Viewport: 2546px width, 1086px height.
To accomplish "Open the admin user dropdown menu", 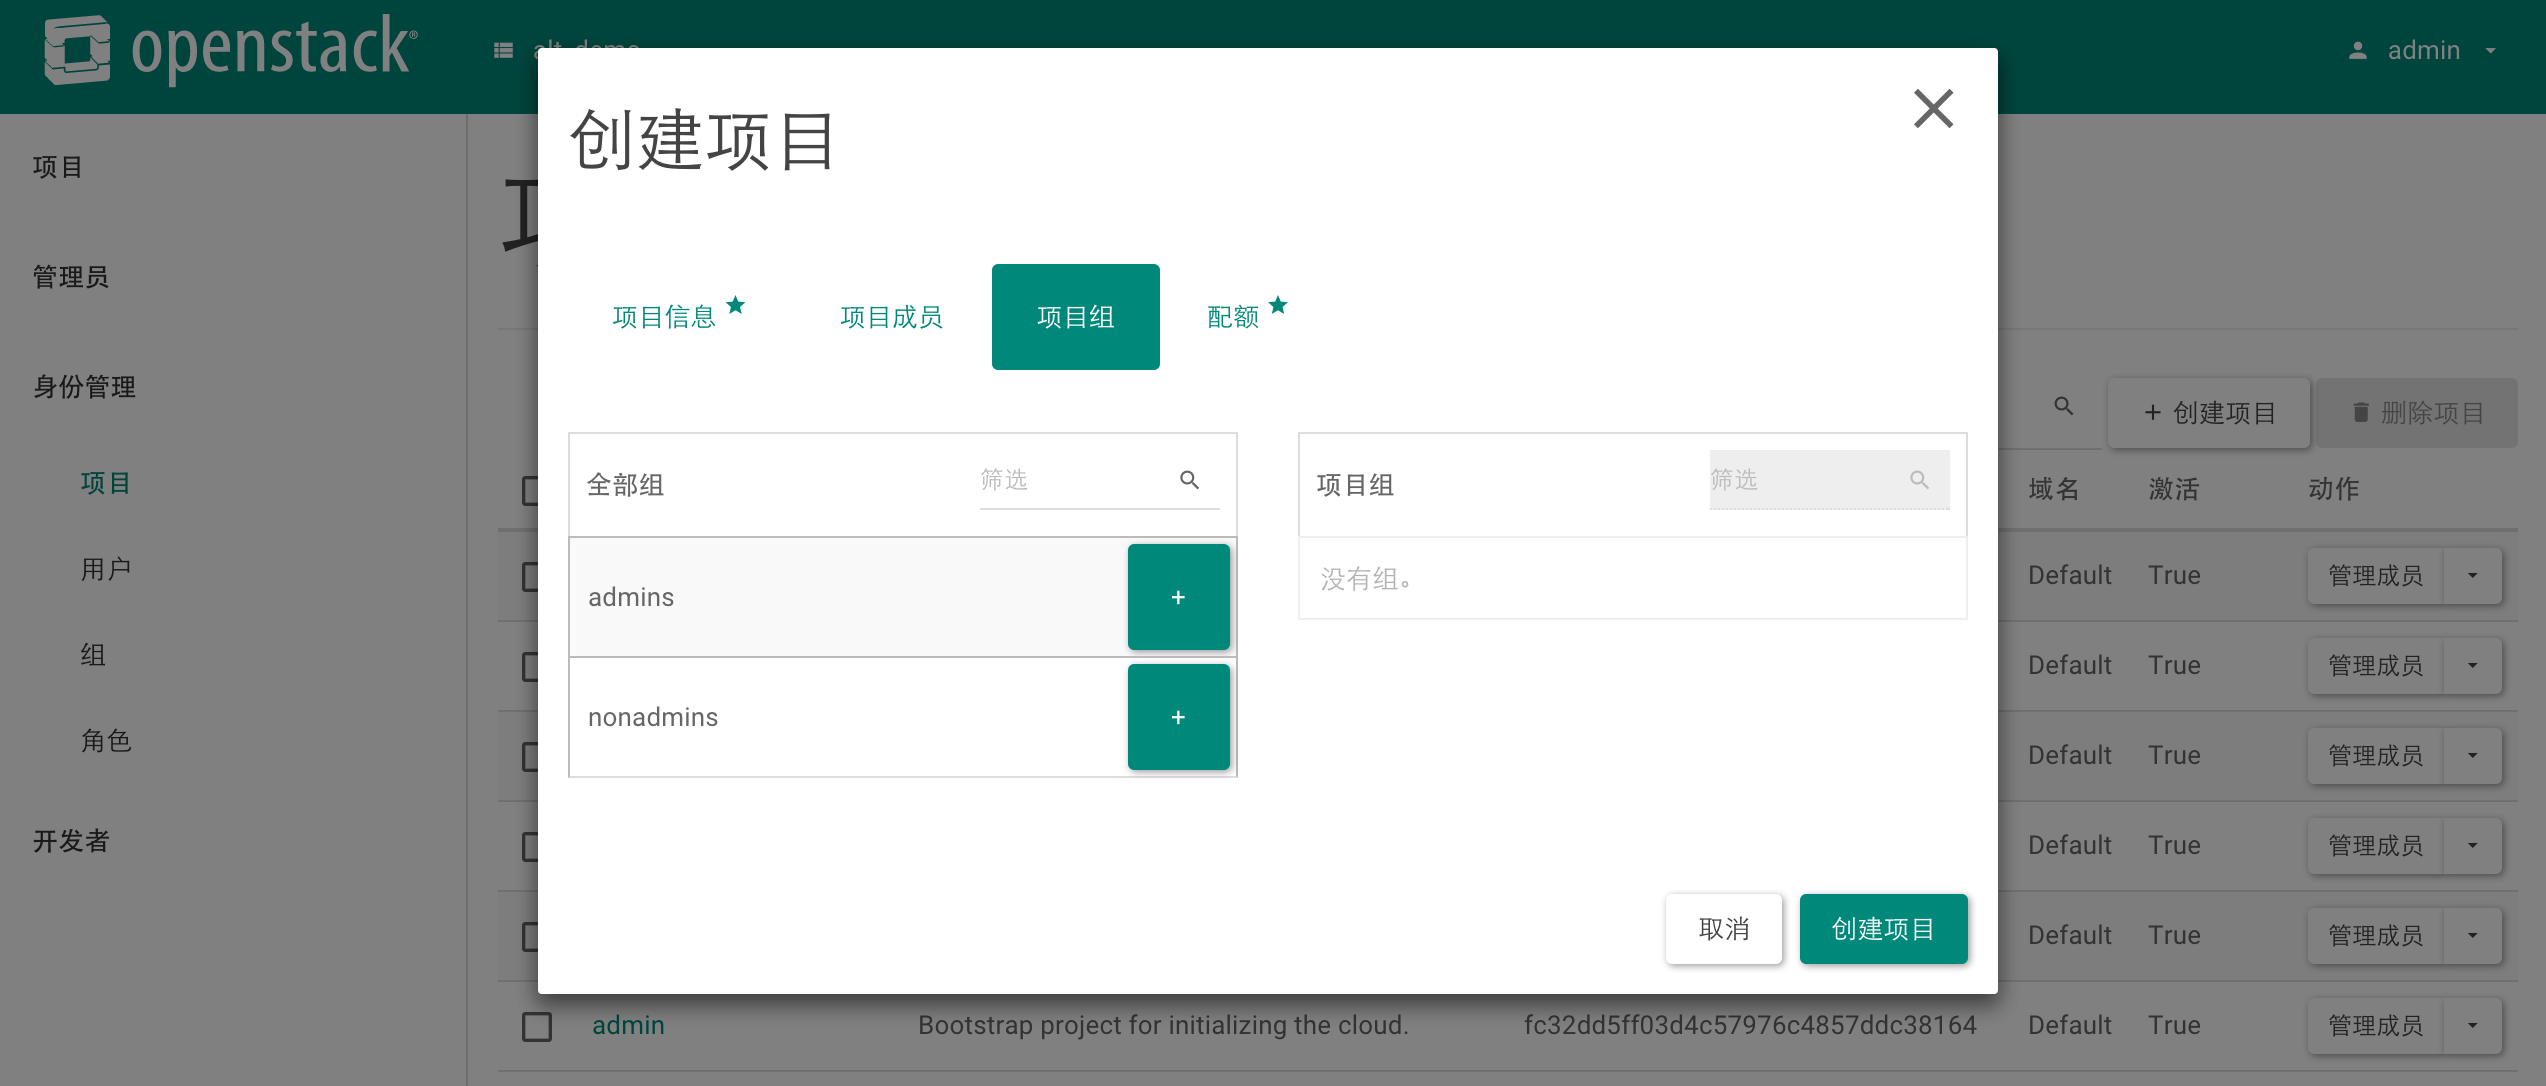I will pyautogui.click(x=2425, y=50).
